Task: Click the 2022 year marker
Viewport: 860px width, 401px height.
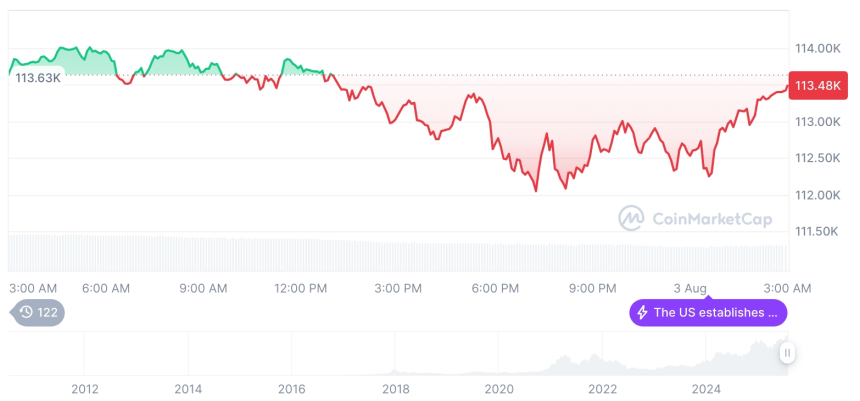Action: (x=602, y=388)
